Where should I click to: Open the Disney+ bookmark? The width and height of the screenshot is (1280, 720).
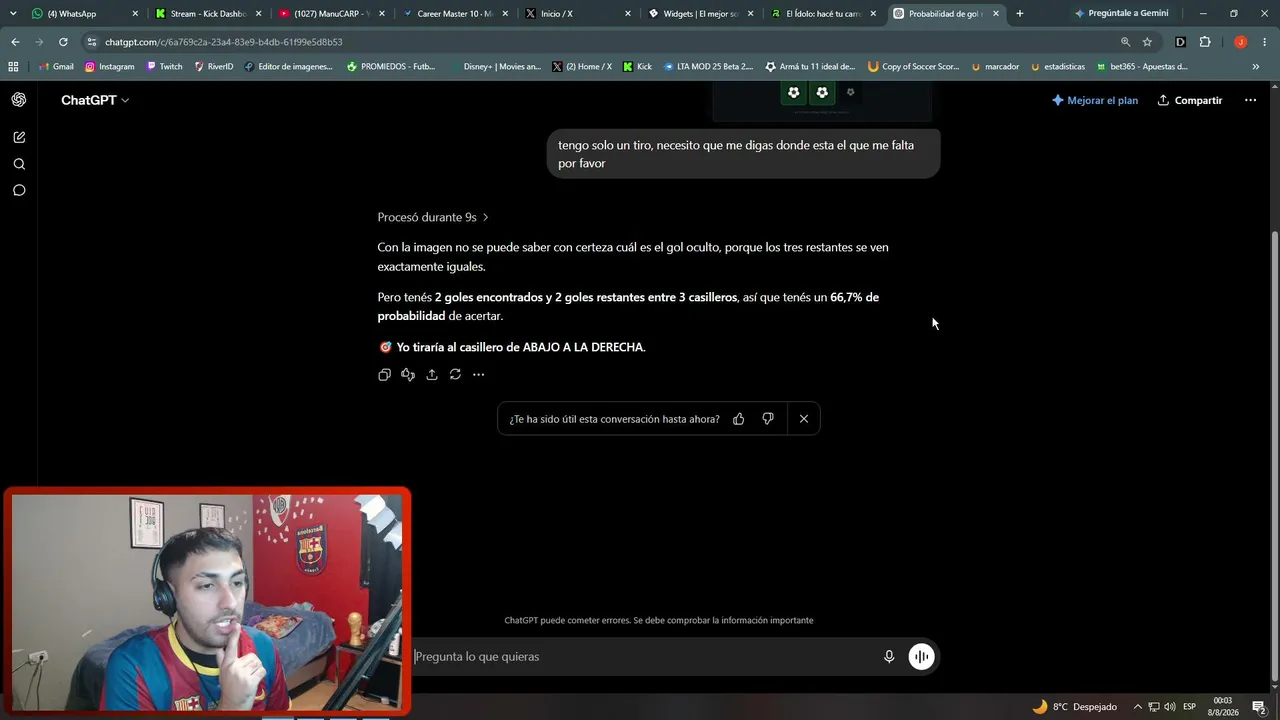pyautogui.click(x=495, y=67)
